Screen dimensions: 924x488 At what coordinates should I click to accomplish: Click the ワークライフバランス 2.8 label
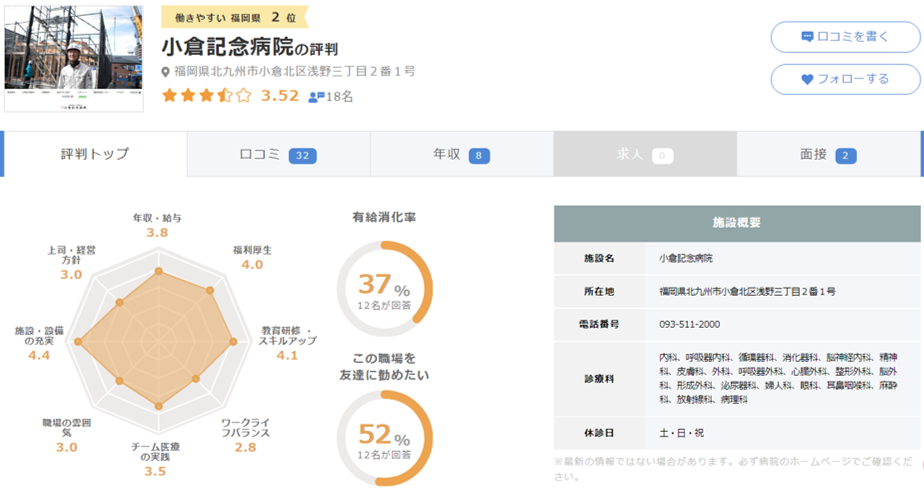click(x=246, y=436)
